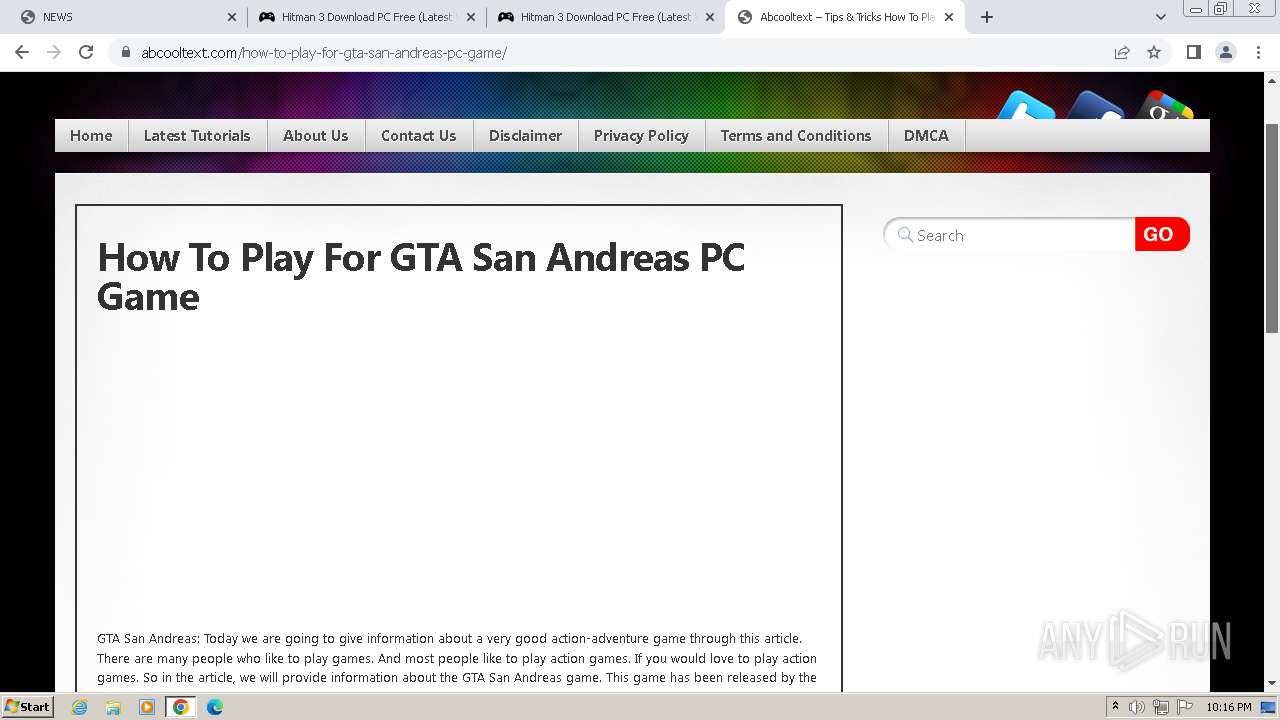Click the Twitter social icon
Screen dimensions: 1280x720
pos(1027,106)
